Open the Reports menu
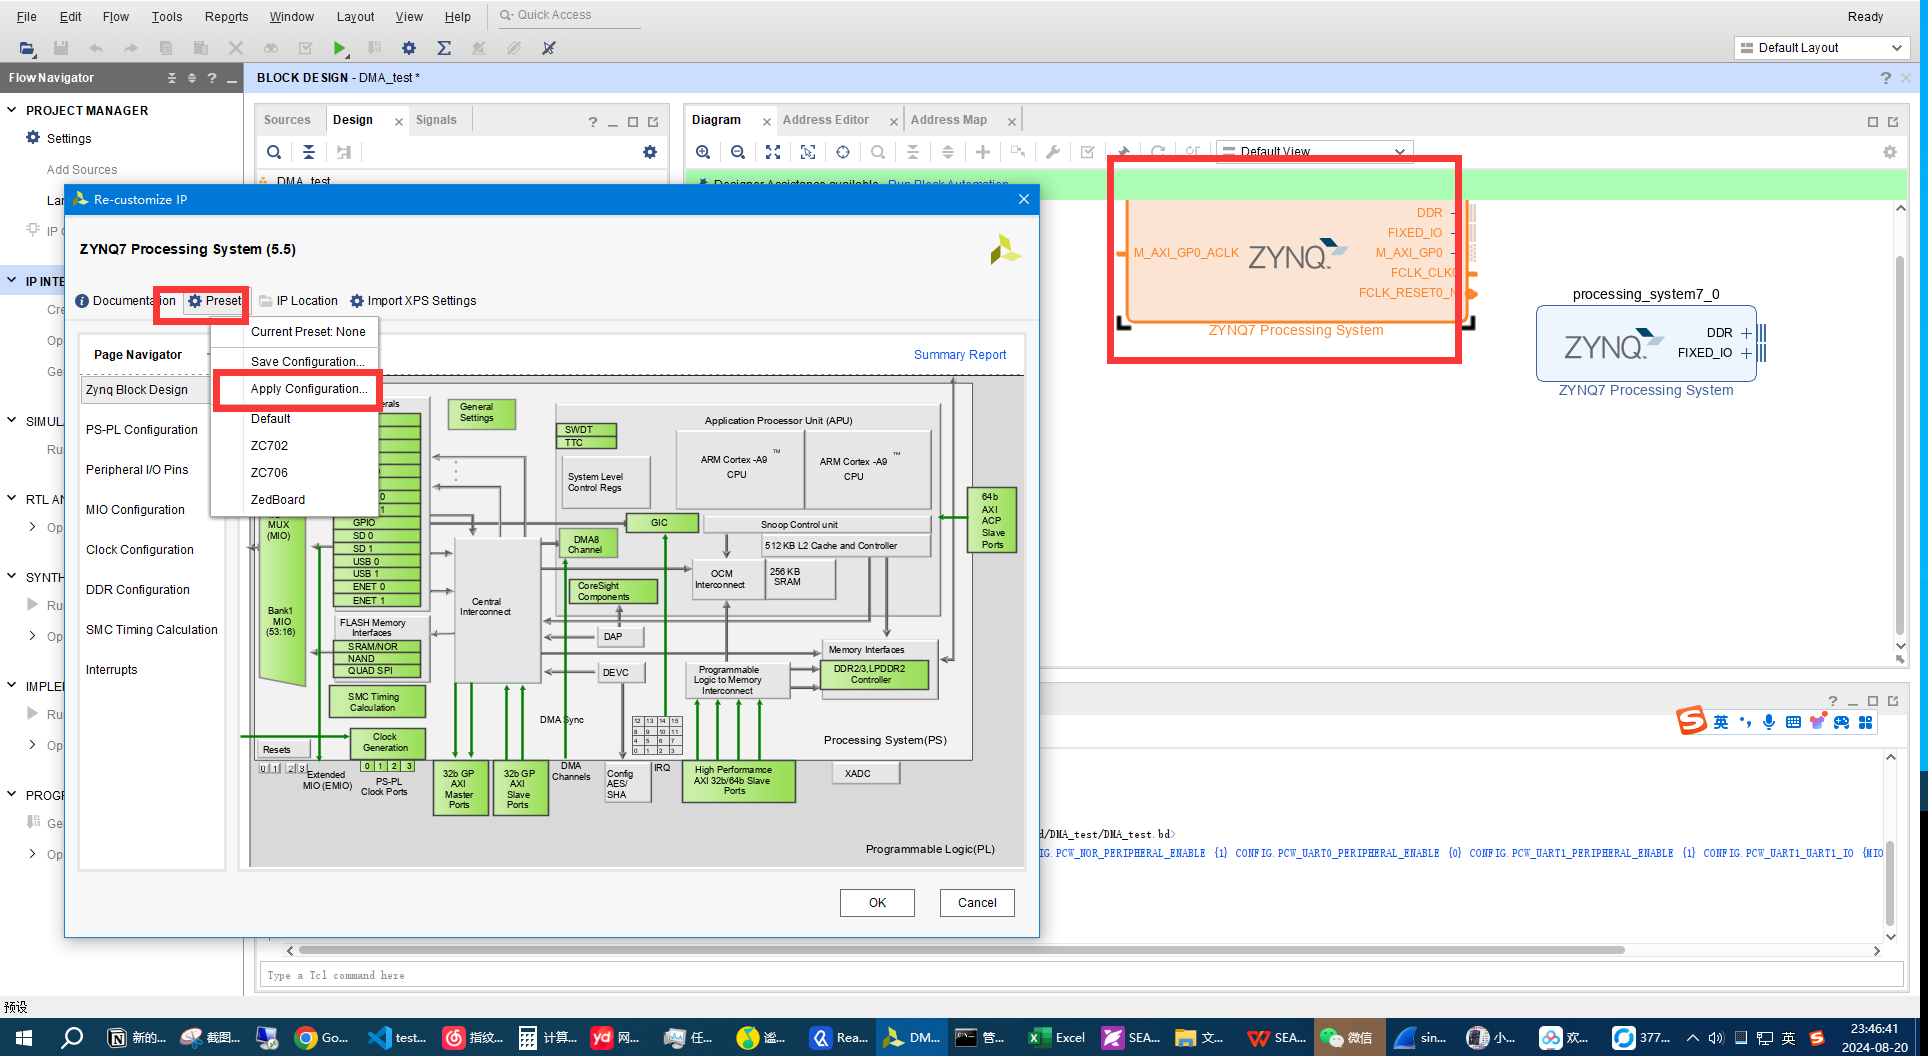The image size is (1928, 1056). (226, 17)
